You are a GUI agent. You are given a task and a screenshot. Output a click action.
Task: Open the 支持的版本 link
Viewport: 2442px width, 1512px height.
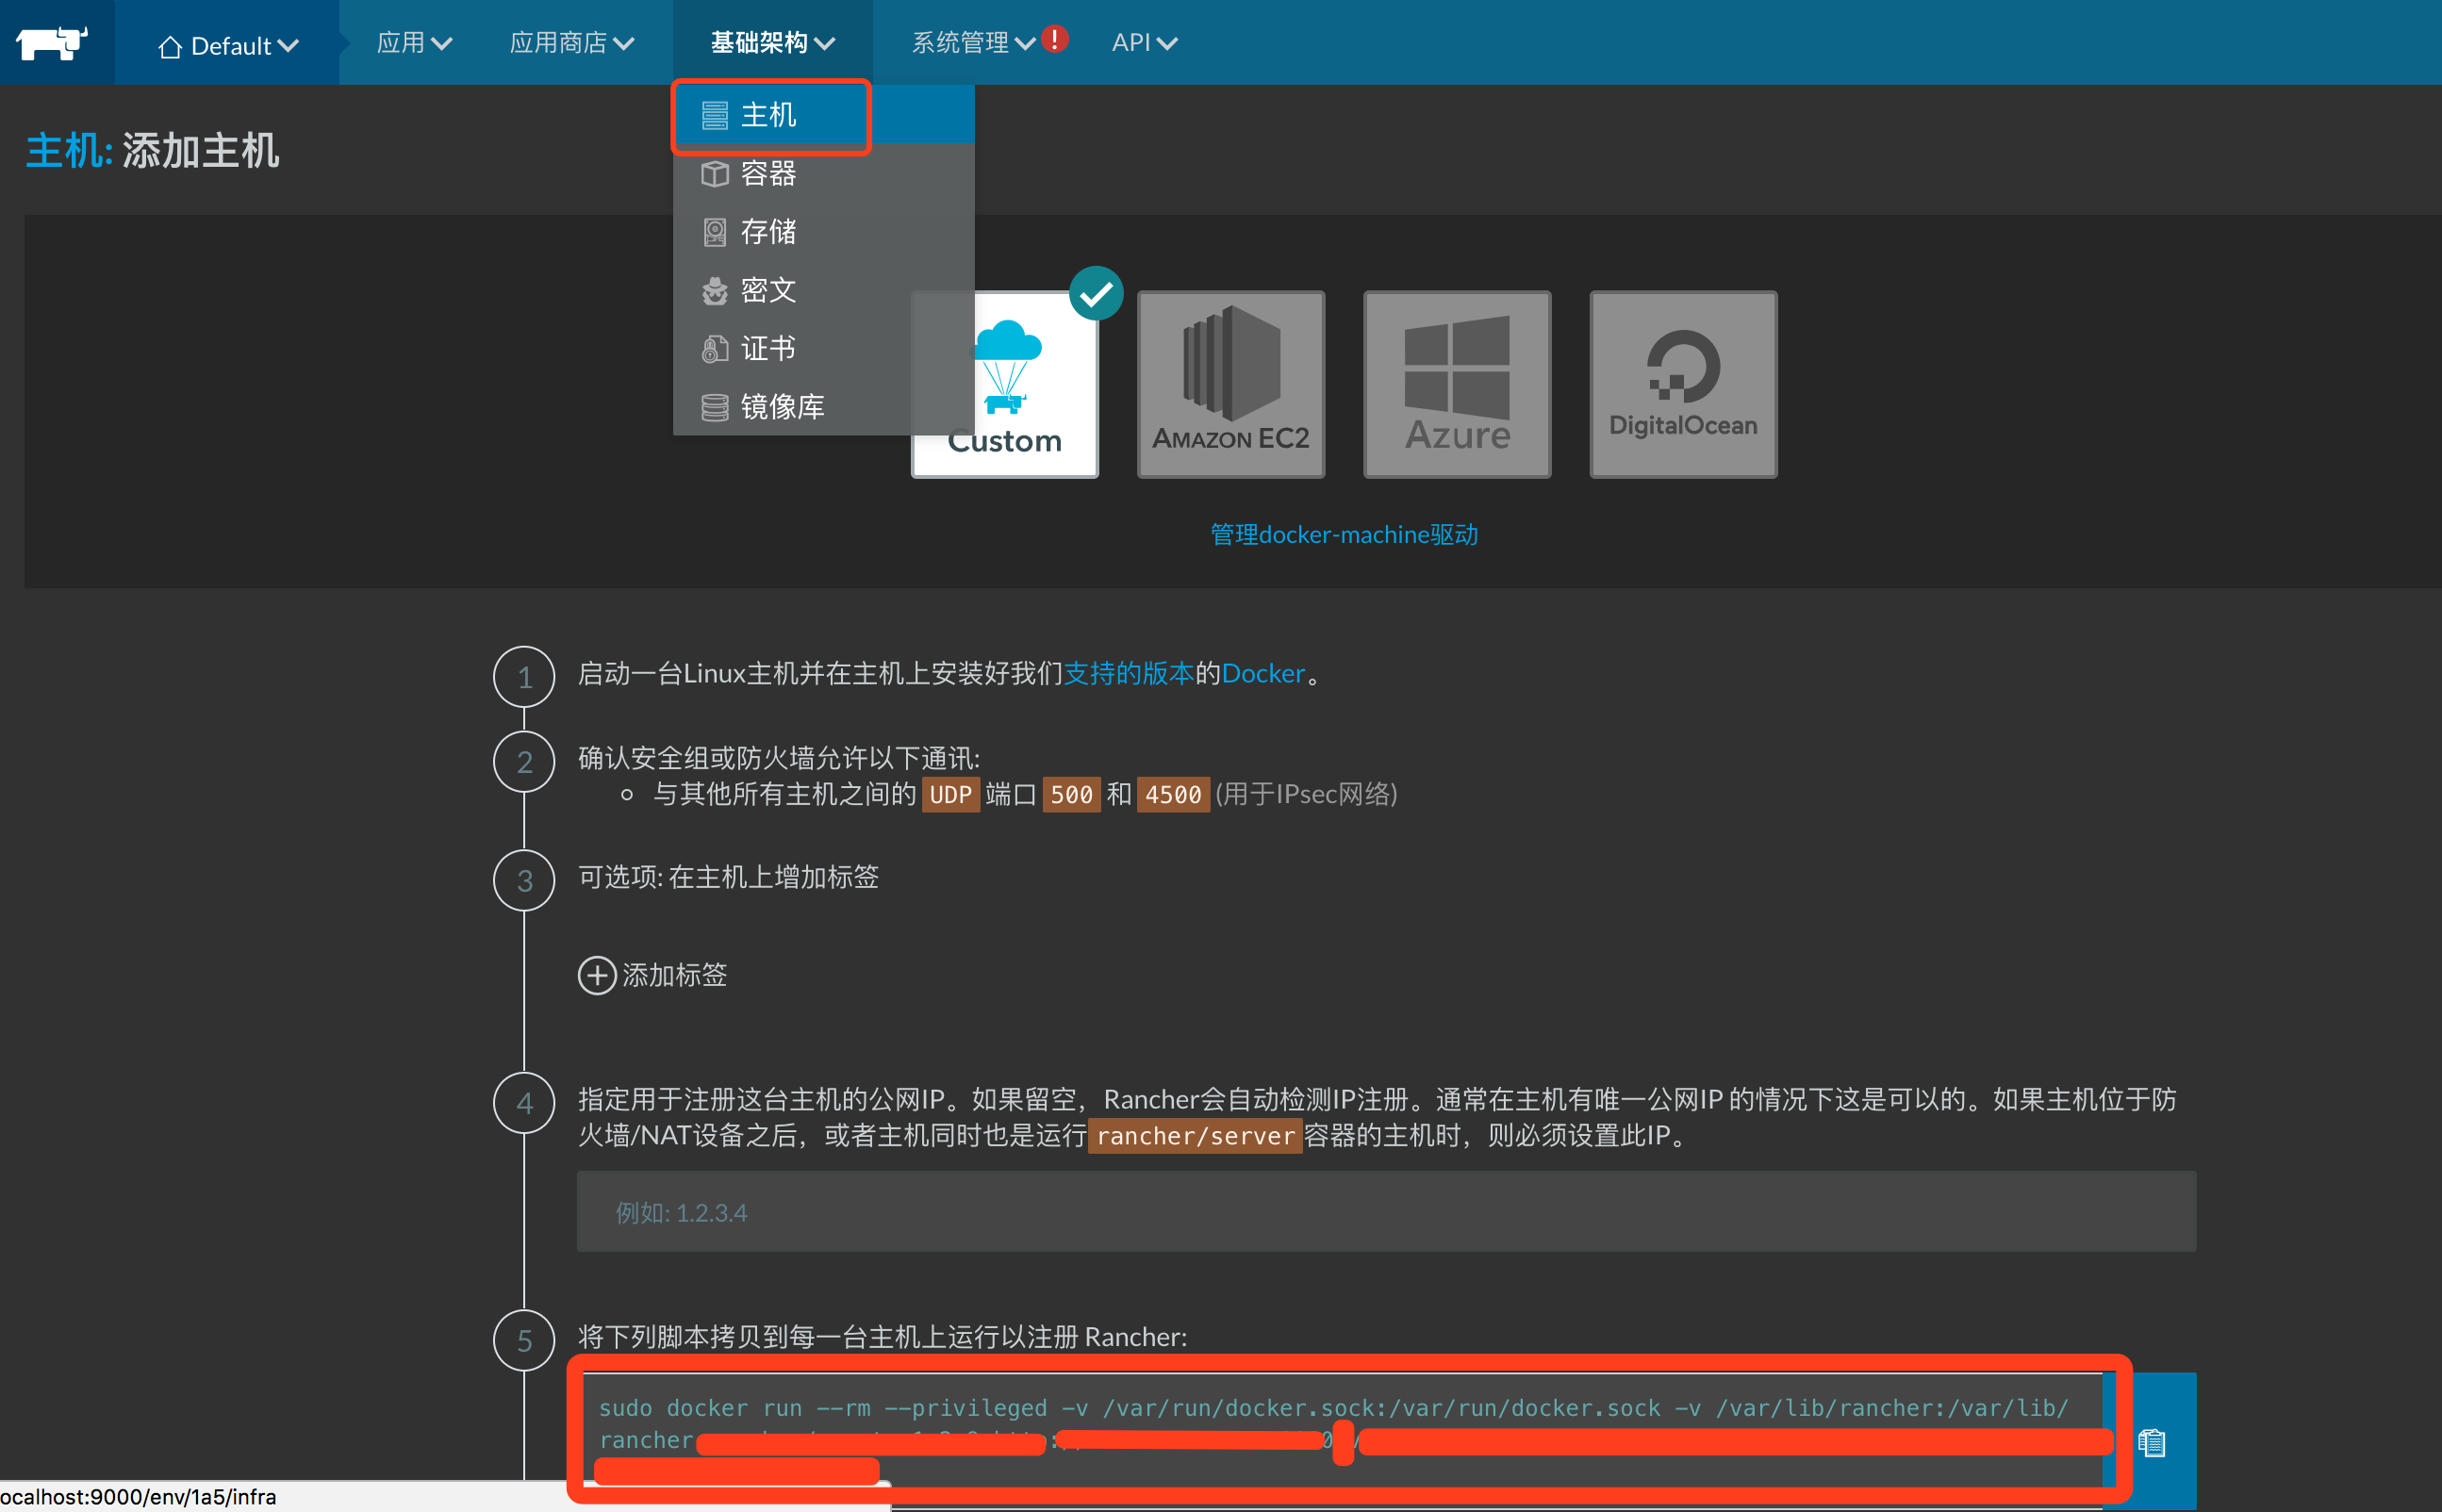[x=1128, y=673]
